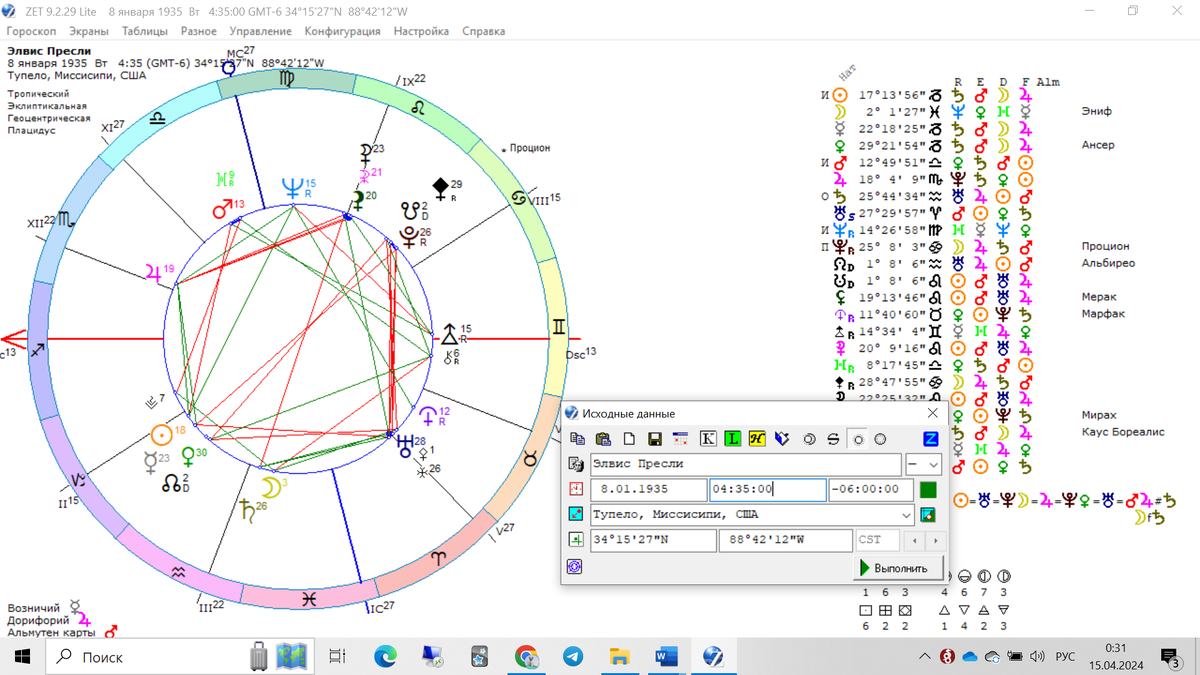Open Chrome from the taskbar

pos(526,656)
